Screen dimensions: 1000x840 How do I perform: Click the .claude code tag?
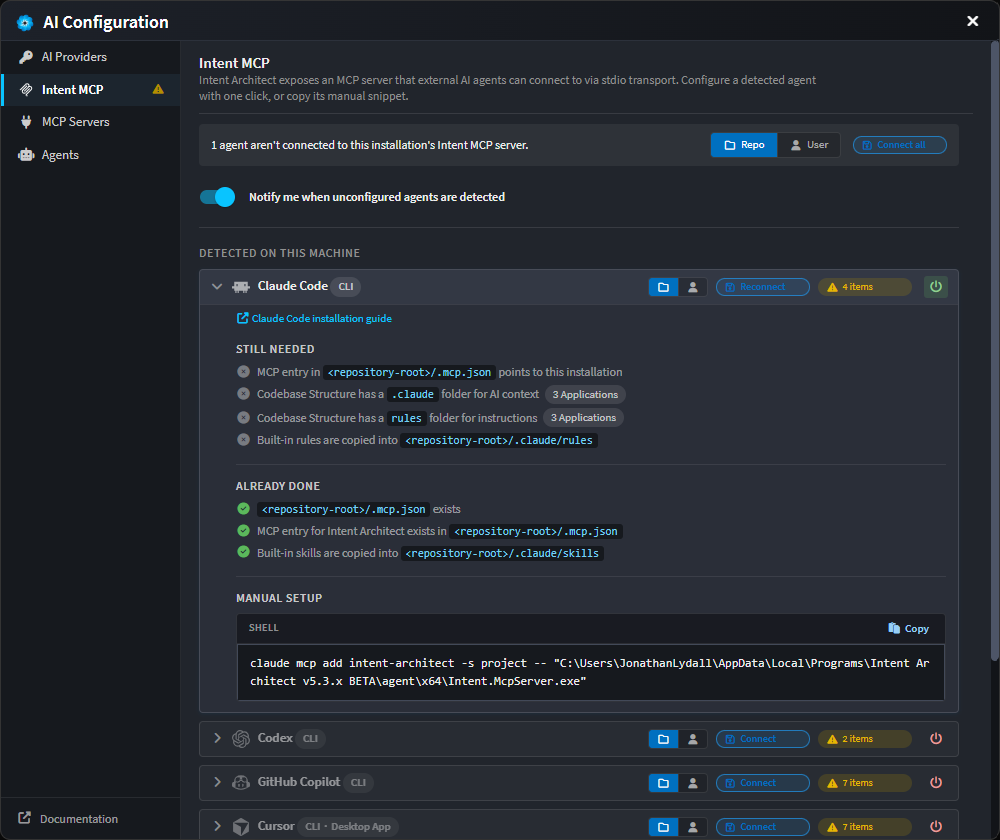(x=413, y=395)
